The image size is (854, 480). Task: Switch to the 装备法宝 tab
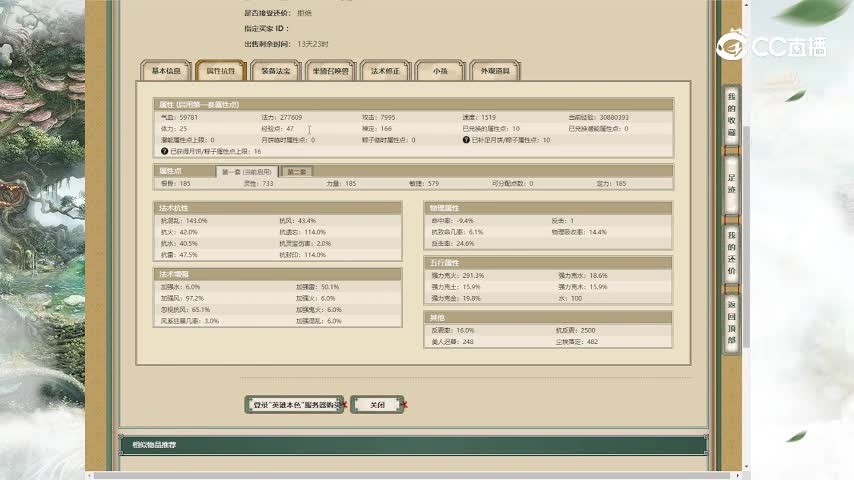[276, 71]
